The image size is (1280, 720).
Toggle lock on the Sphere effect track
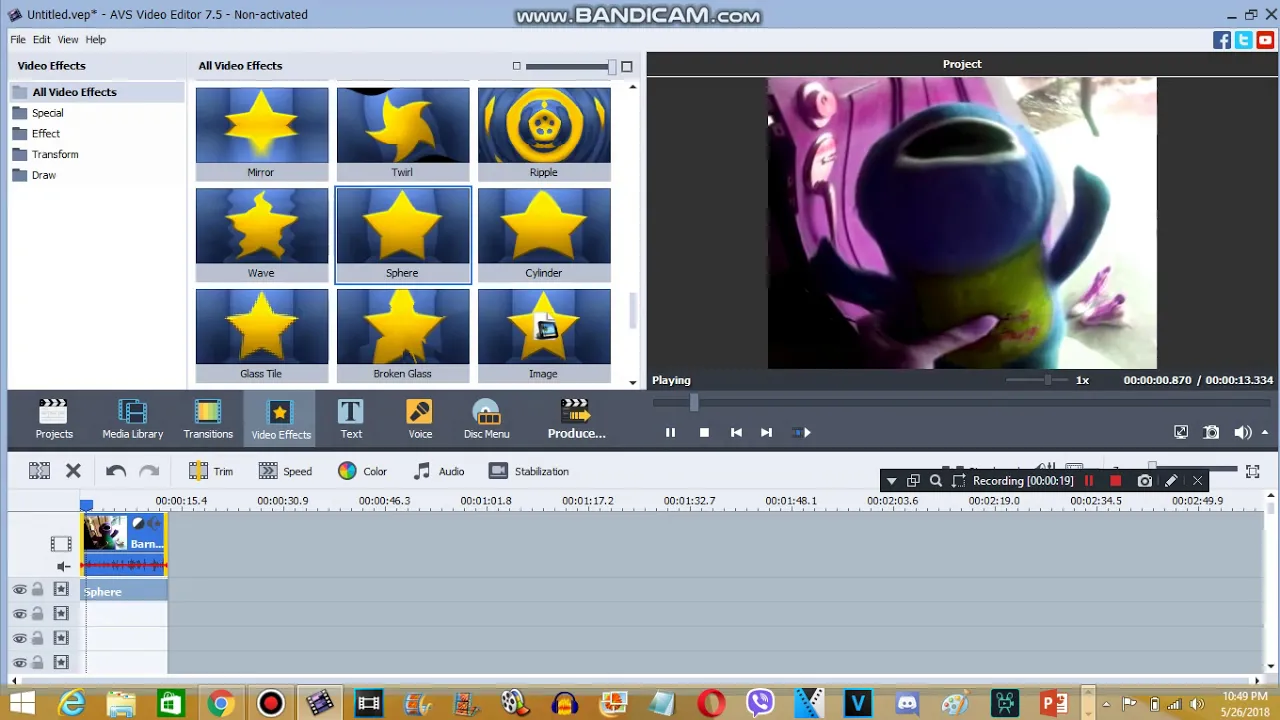[38, 590]
